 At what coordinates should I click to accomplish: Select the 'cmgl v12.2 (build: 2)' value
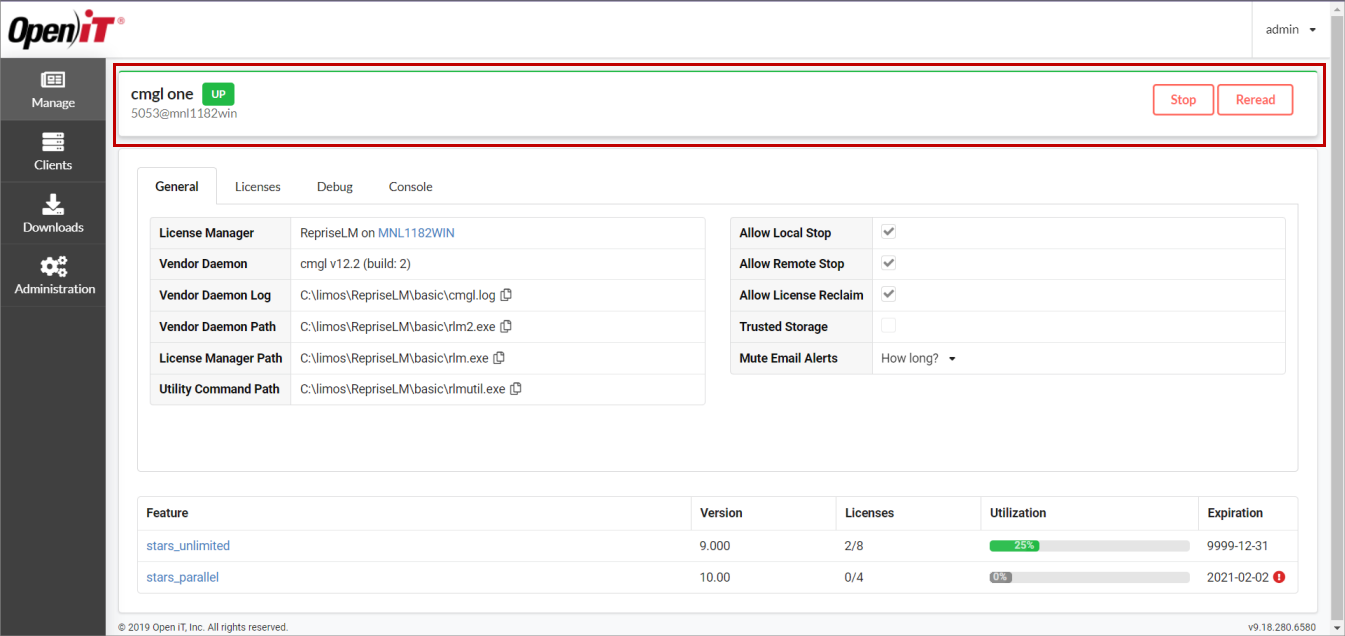pos(356,264)
